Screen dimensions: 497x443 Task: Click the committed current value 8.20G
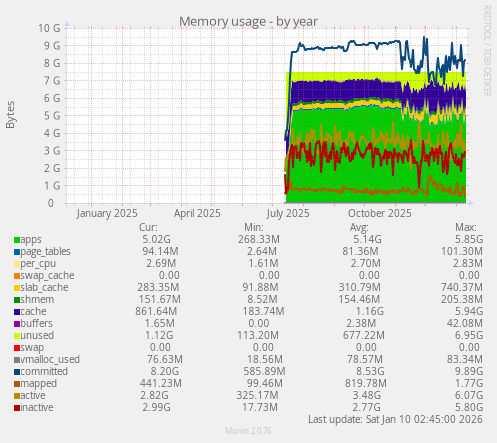pos(164,371)
